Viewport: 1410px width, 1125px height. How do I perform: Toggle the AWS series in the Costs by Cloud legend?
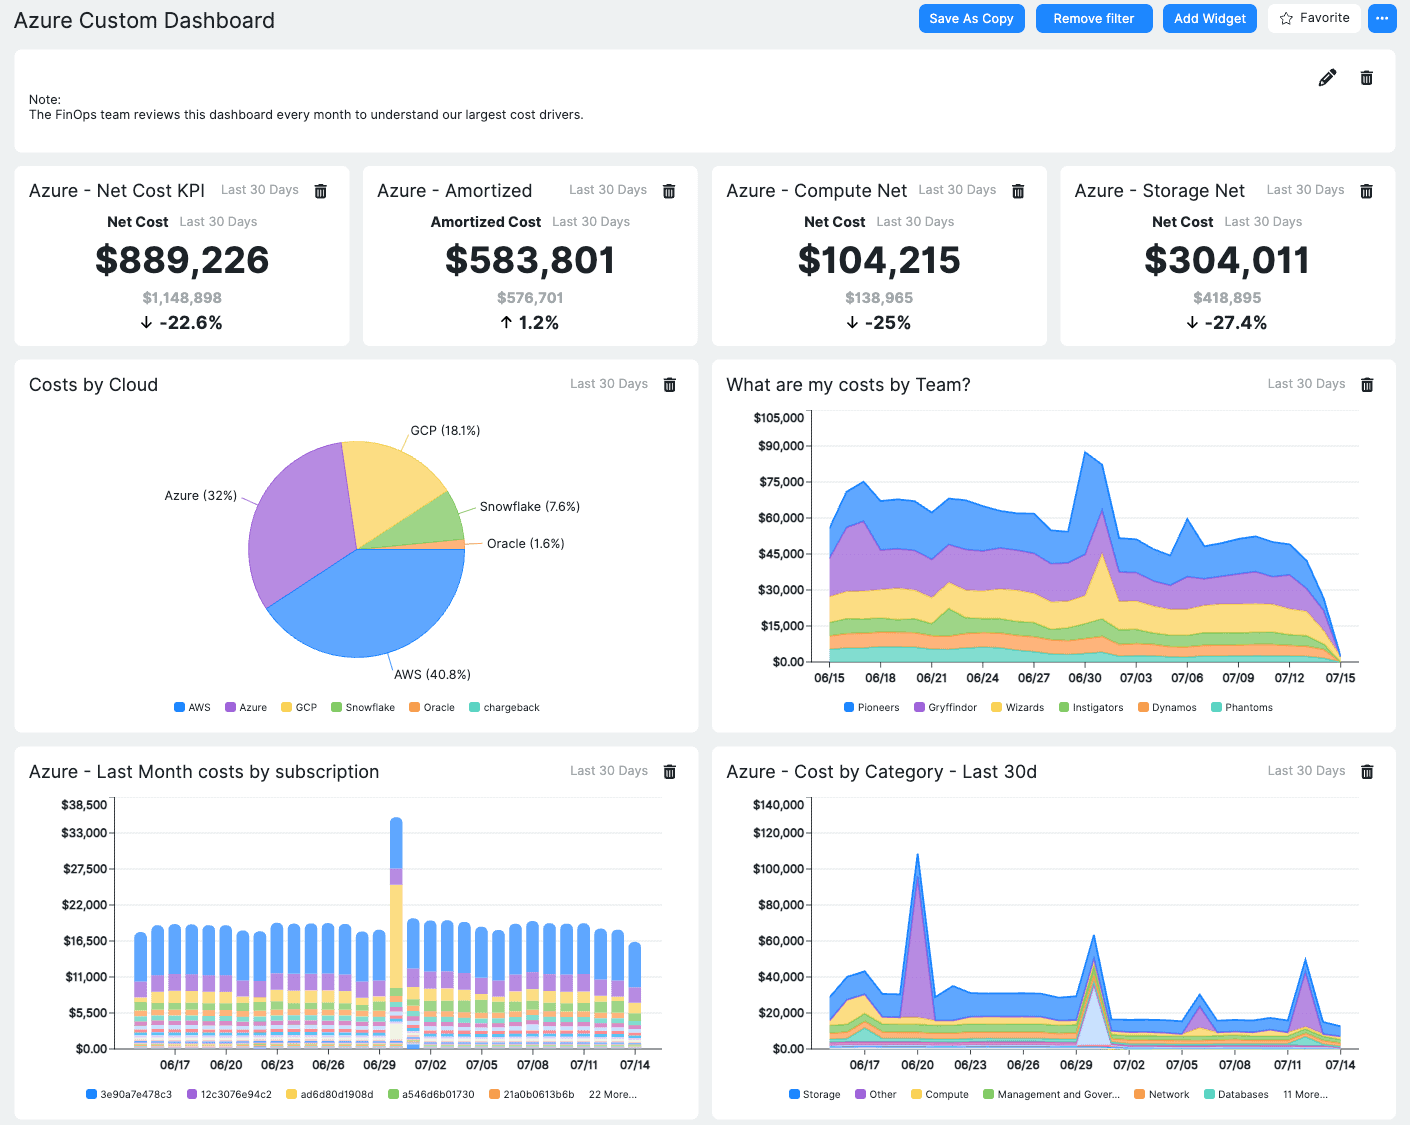tap(192, 707)
